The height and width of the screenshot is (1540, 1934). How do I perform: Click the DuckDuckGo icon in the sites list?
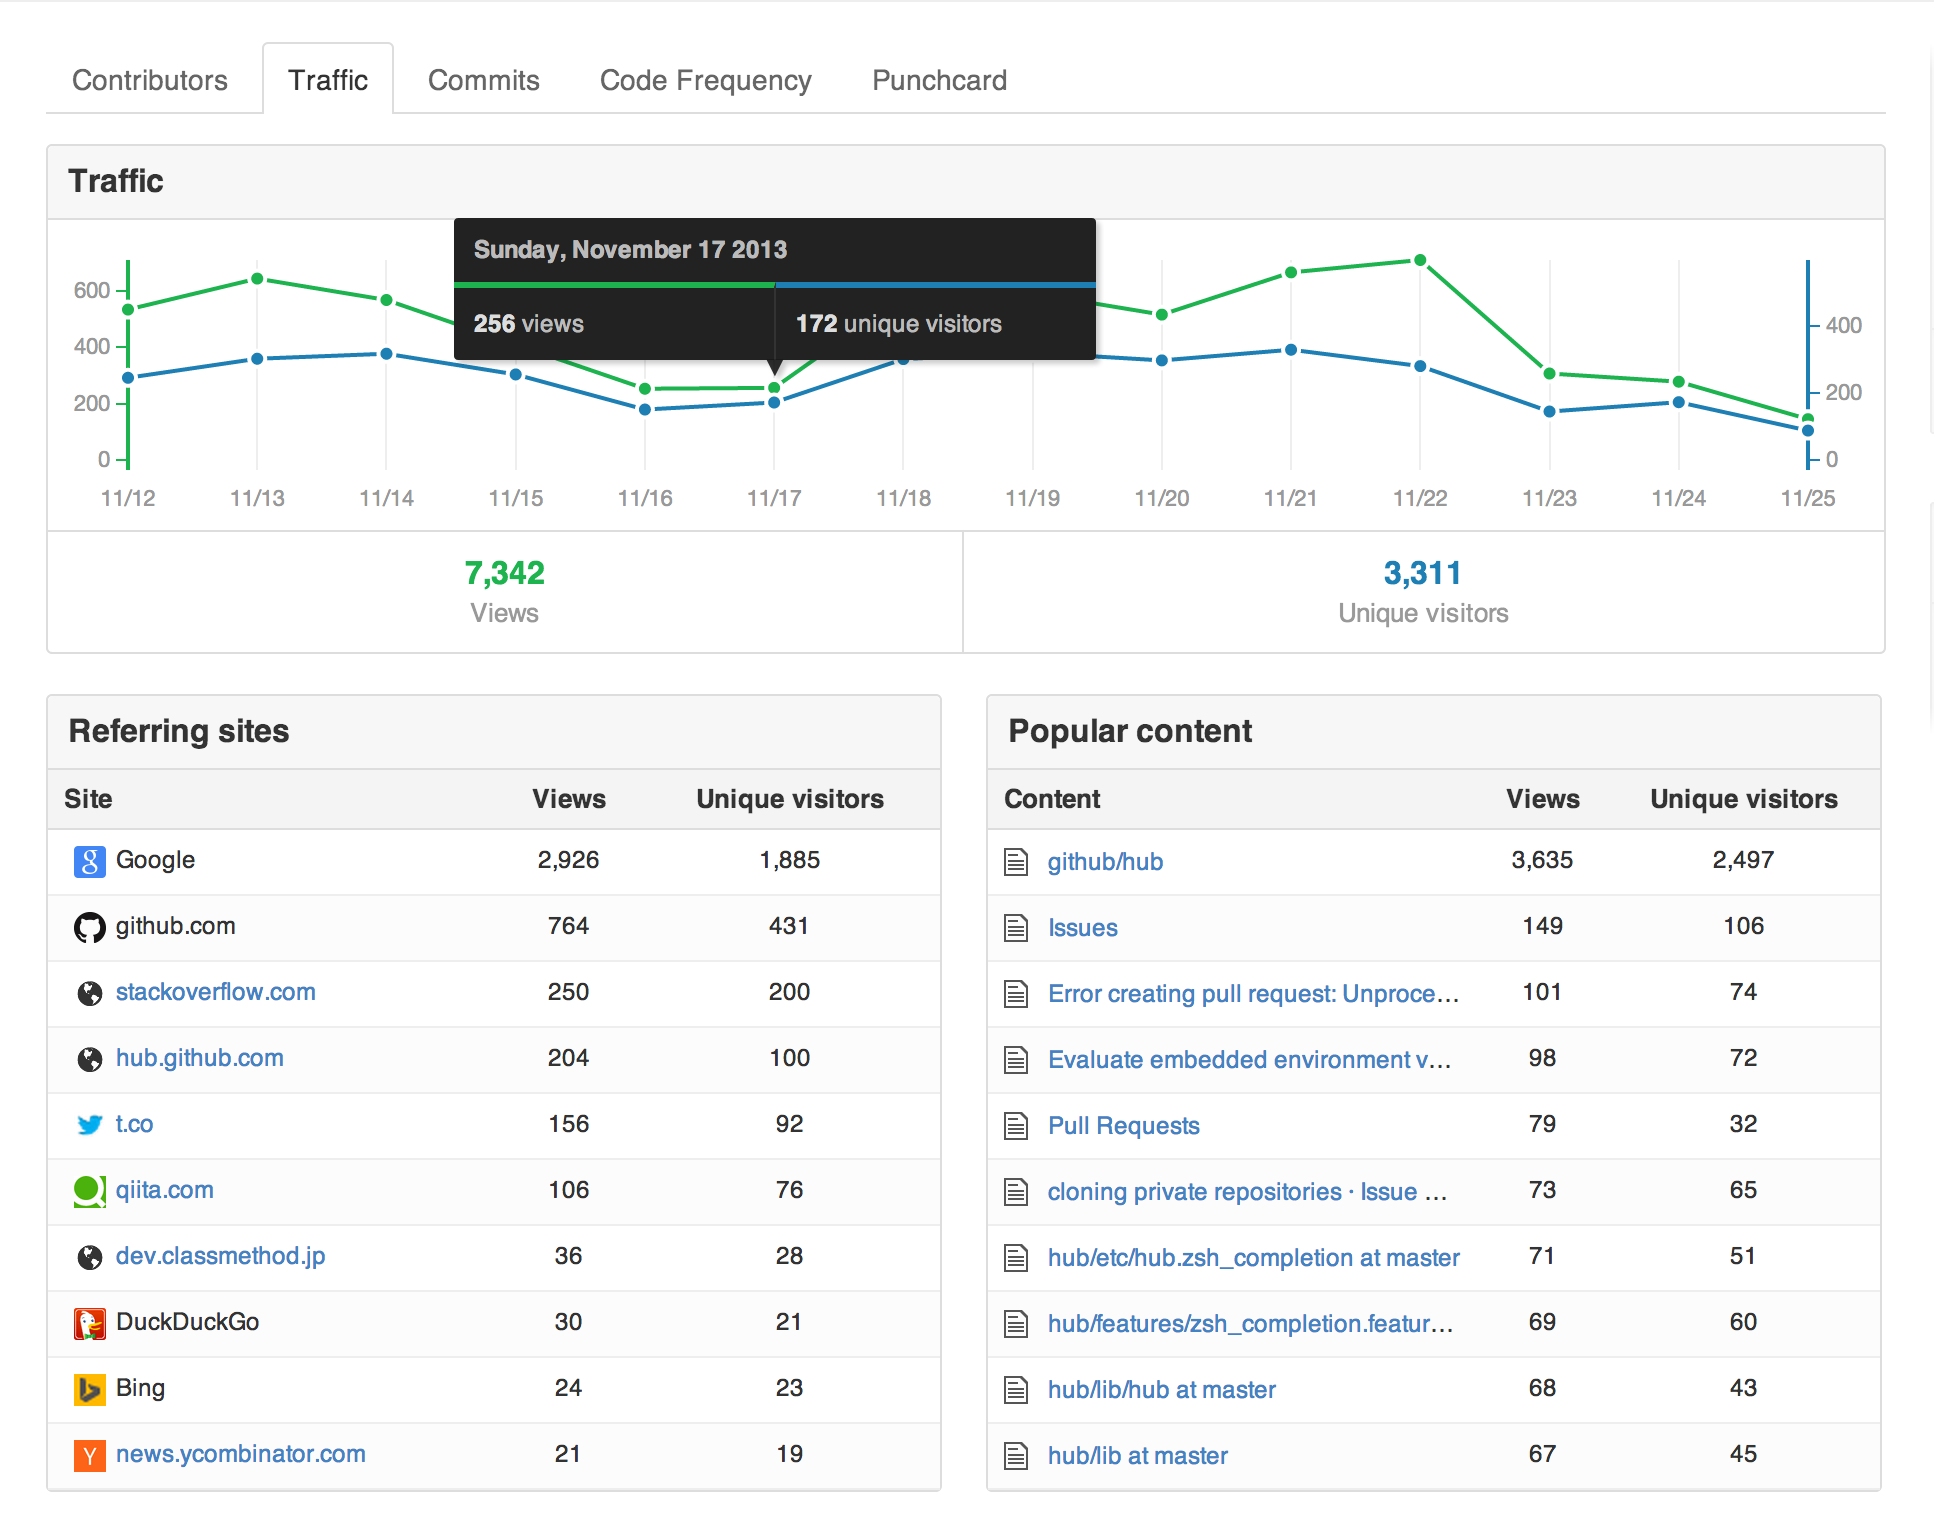coord(90,1322)
